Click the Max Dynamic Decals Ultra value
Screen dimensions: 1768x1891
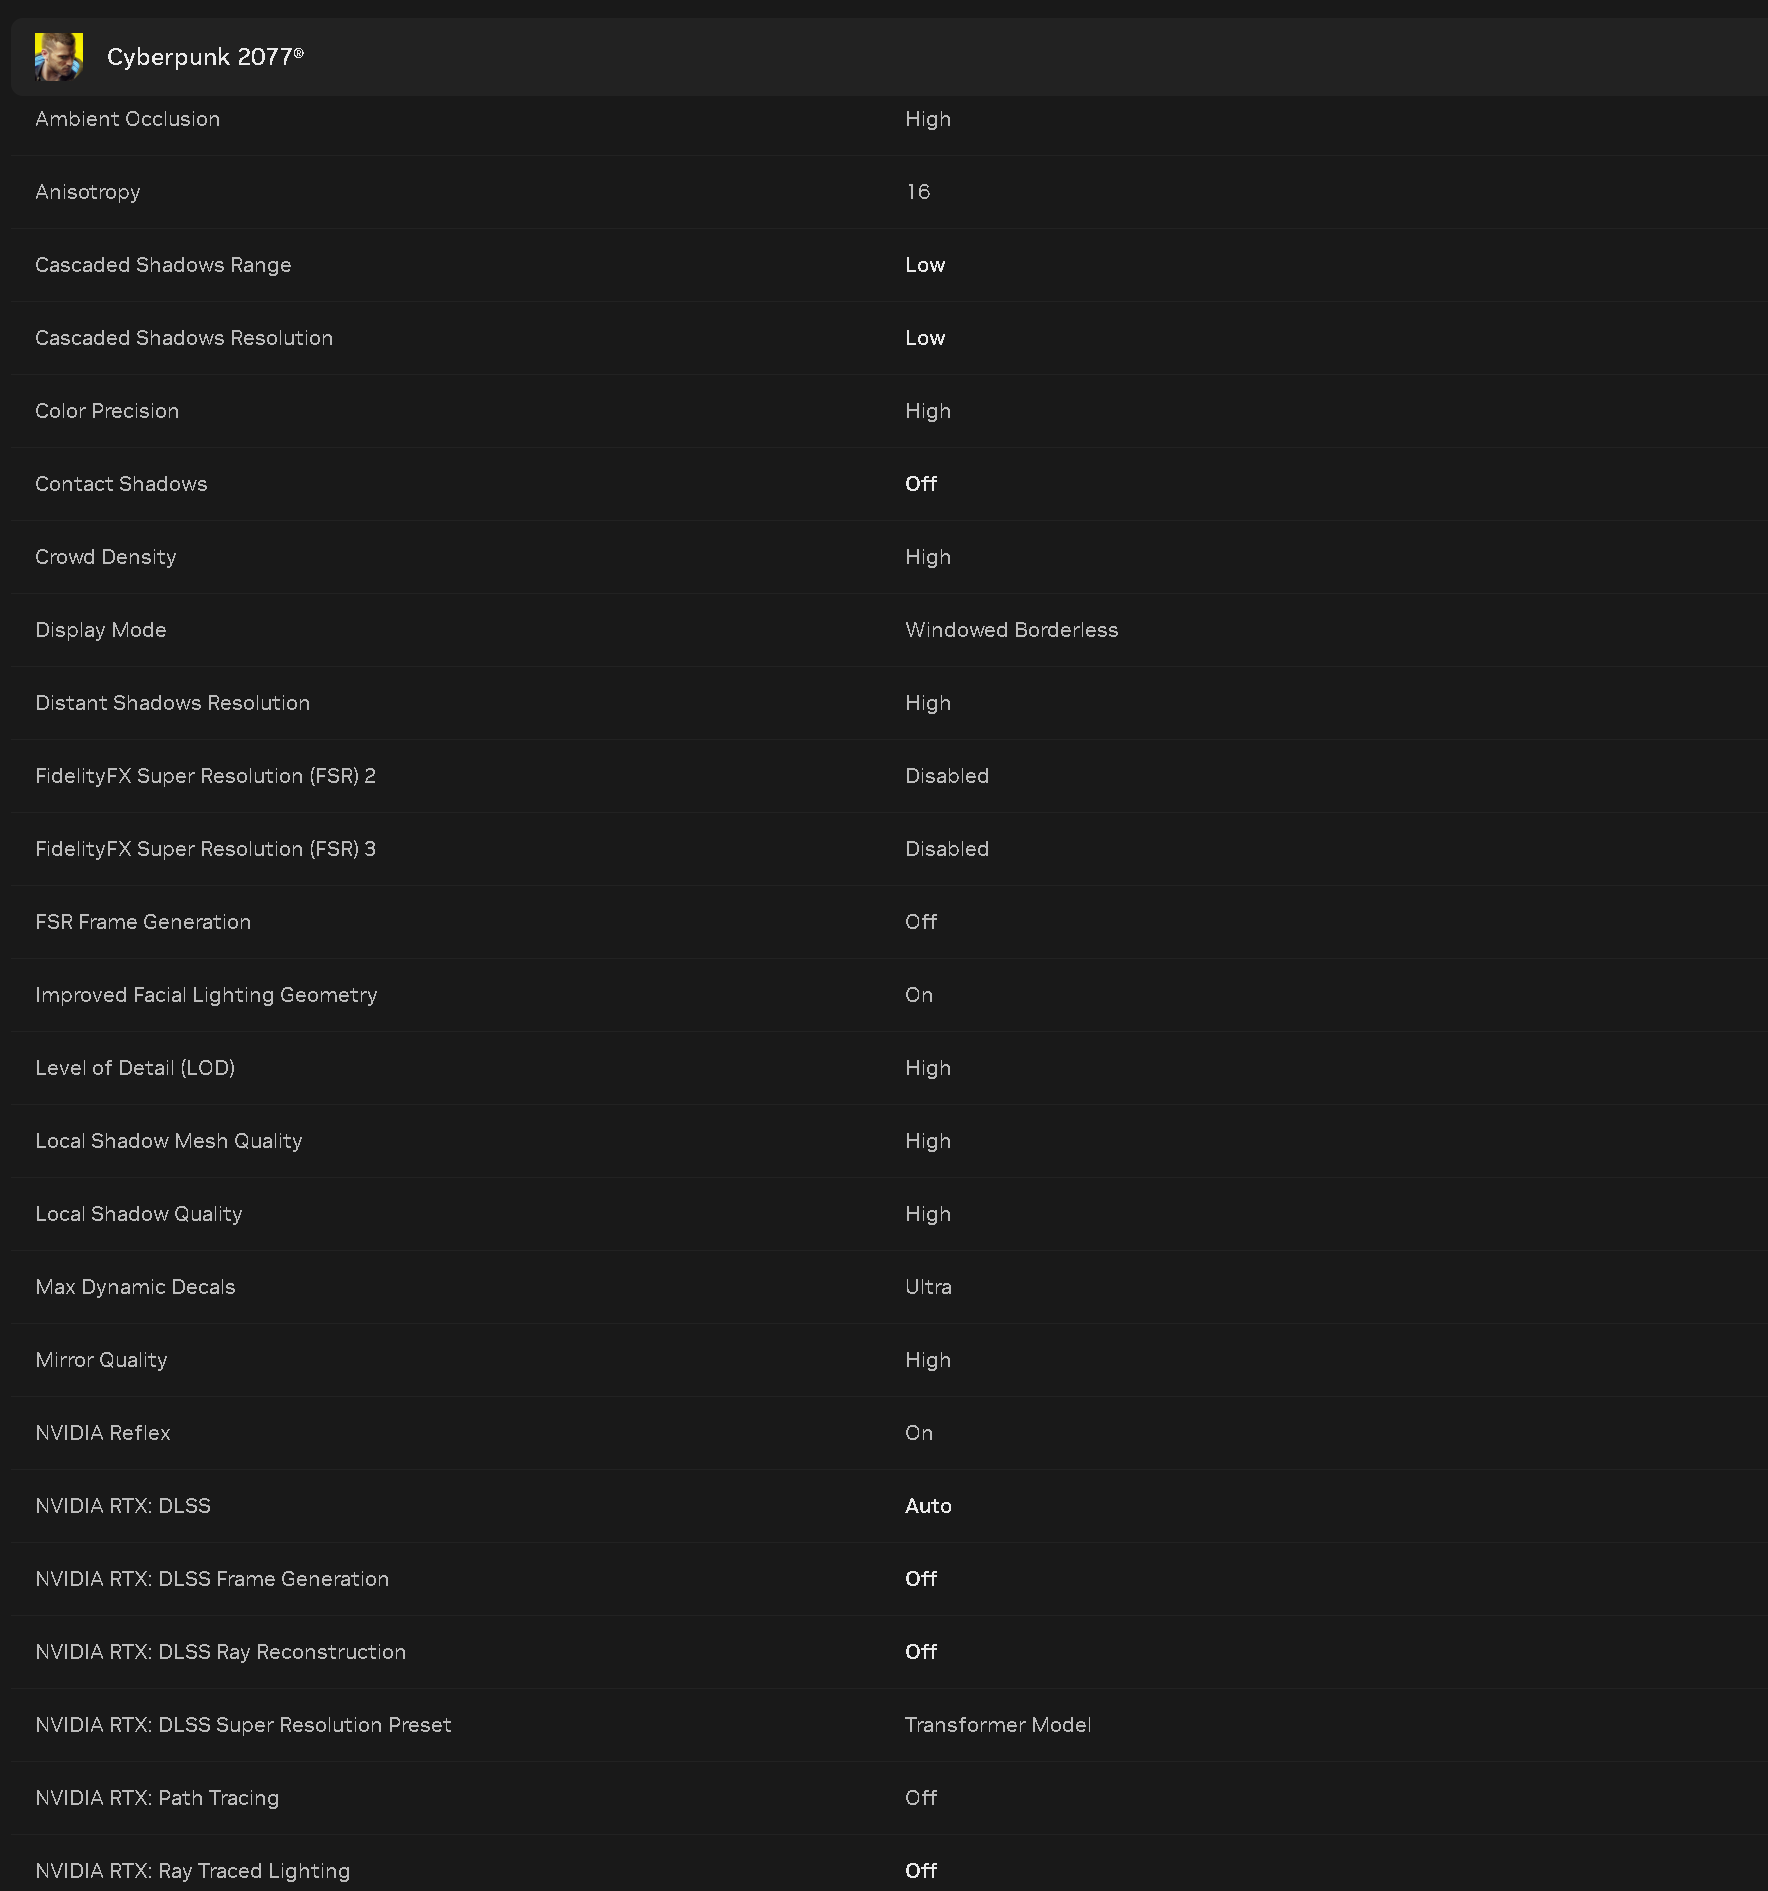pyautogui.click(x=927, y=1287)
